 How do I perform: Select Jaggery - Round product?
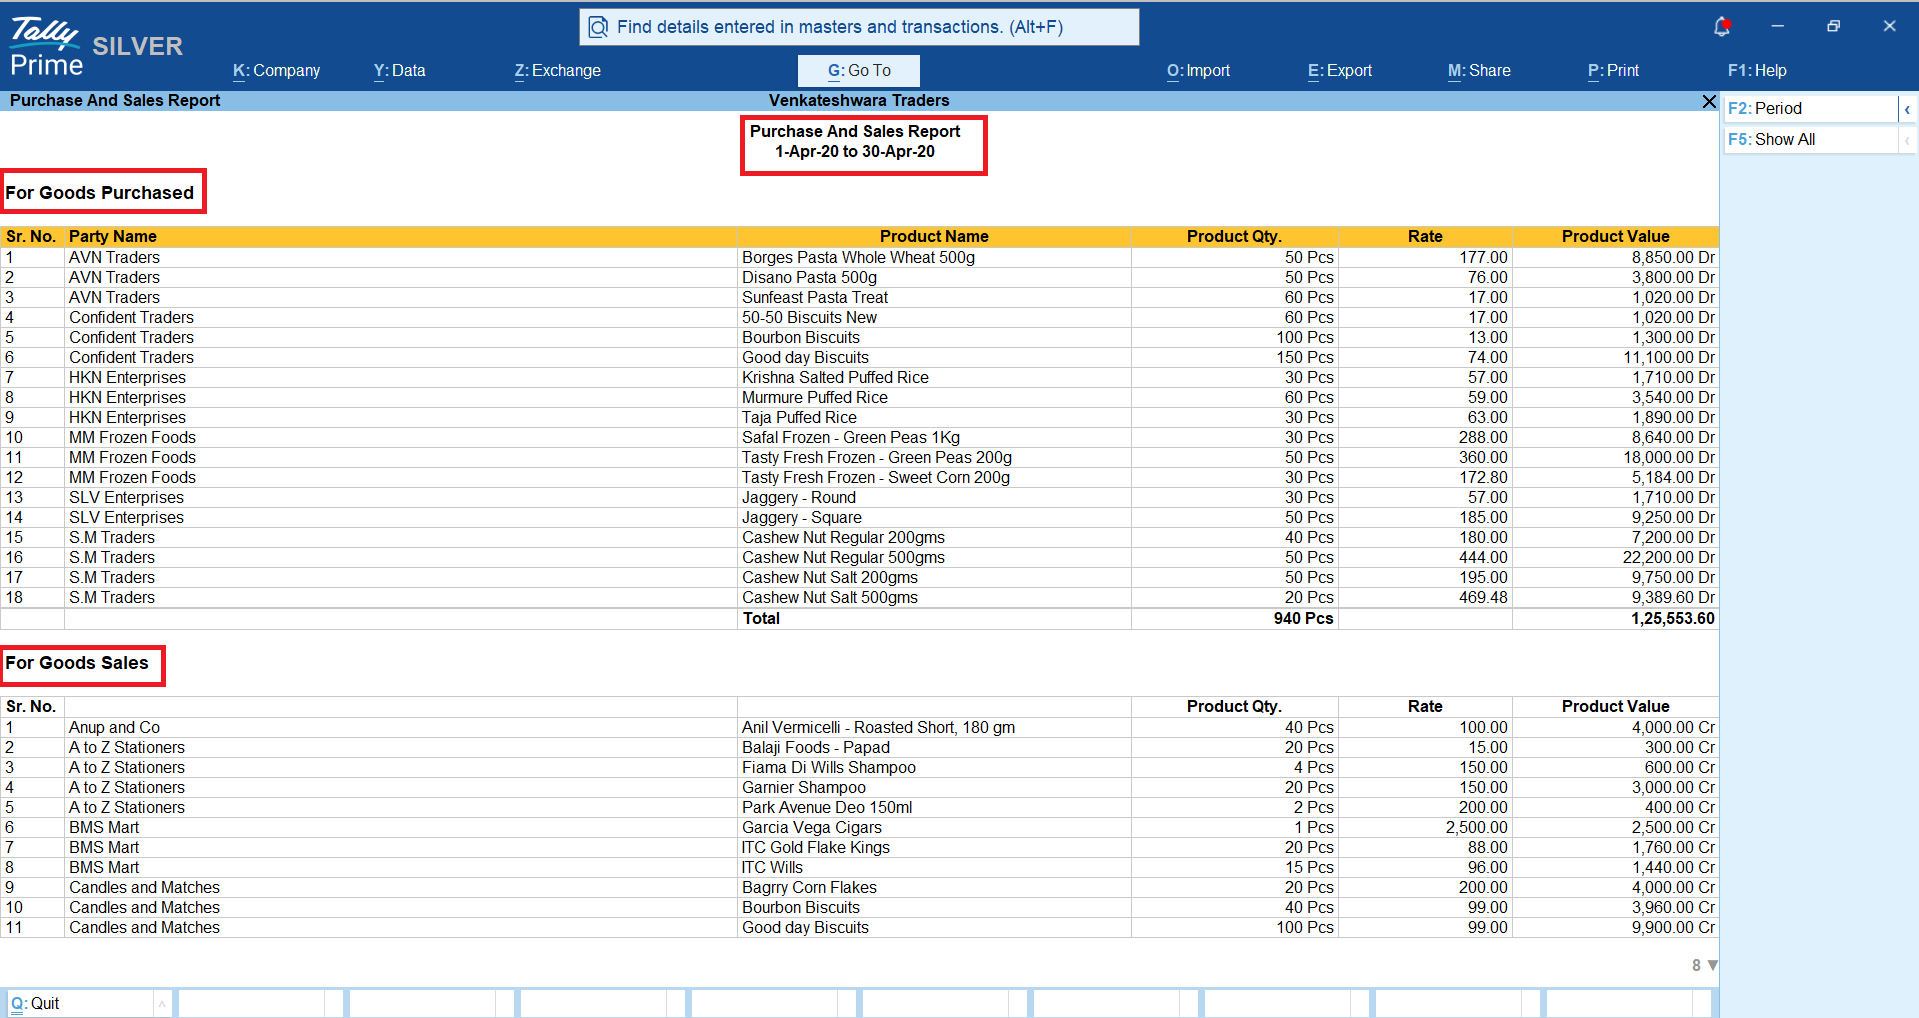[798, 498]
